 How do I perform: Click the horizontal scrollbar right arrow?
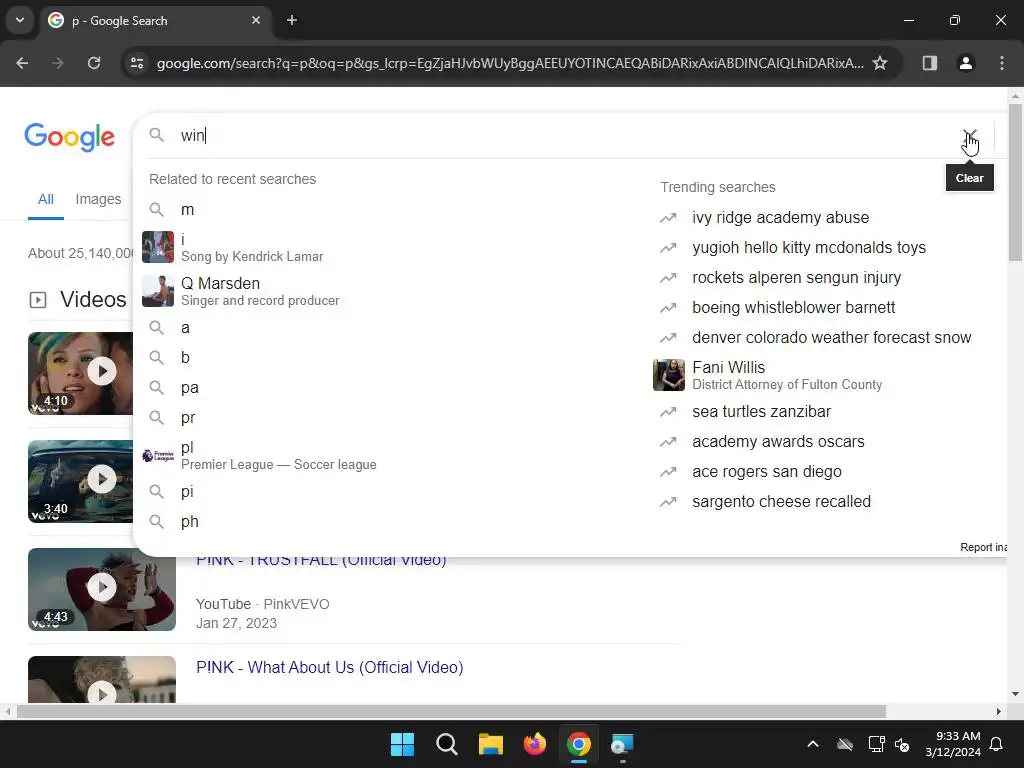(x=999, y=711)
